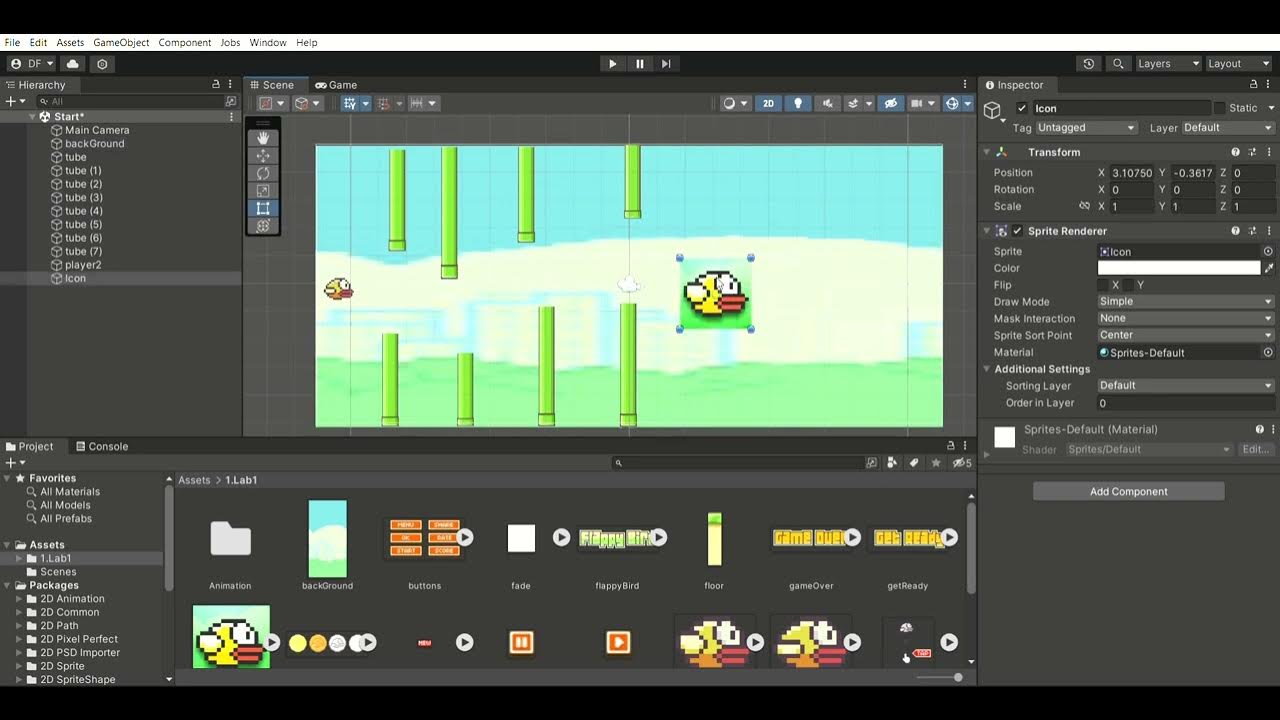1280x720 pixels.
Task: Select the Hand view tool
Action: (263, 138)
